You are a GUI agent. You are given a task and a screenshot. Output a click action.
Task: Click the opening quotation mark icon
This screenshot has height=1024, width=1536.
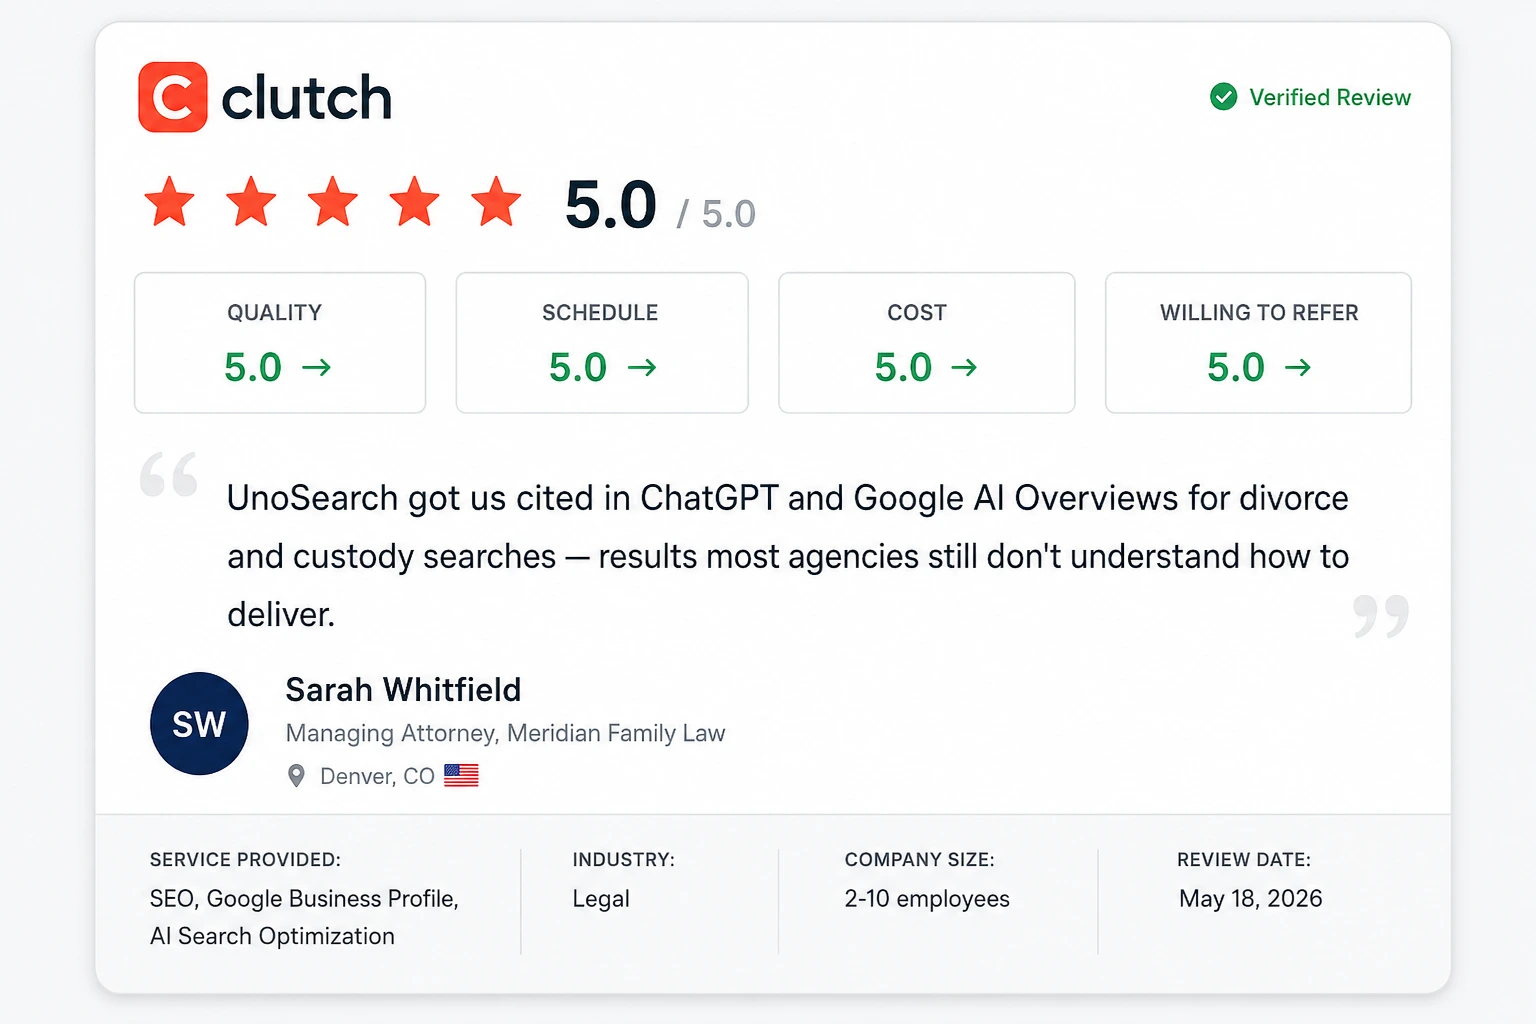(x=169, y=474)
